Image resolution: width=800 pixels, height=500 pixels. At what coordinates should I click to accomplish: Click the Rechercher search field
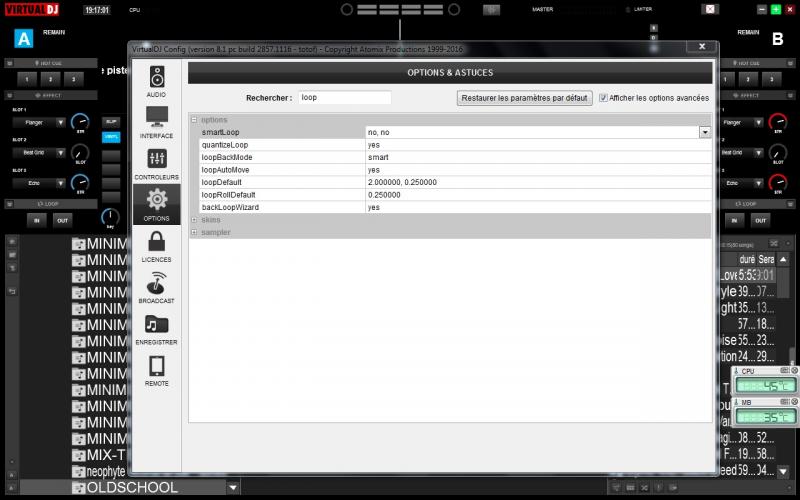344,97
